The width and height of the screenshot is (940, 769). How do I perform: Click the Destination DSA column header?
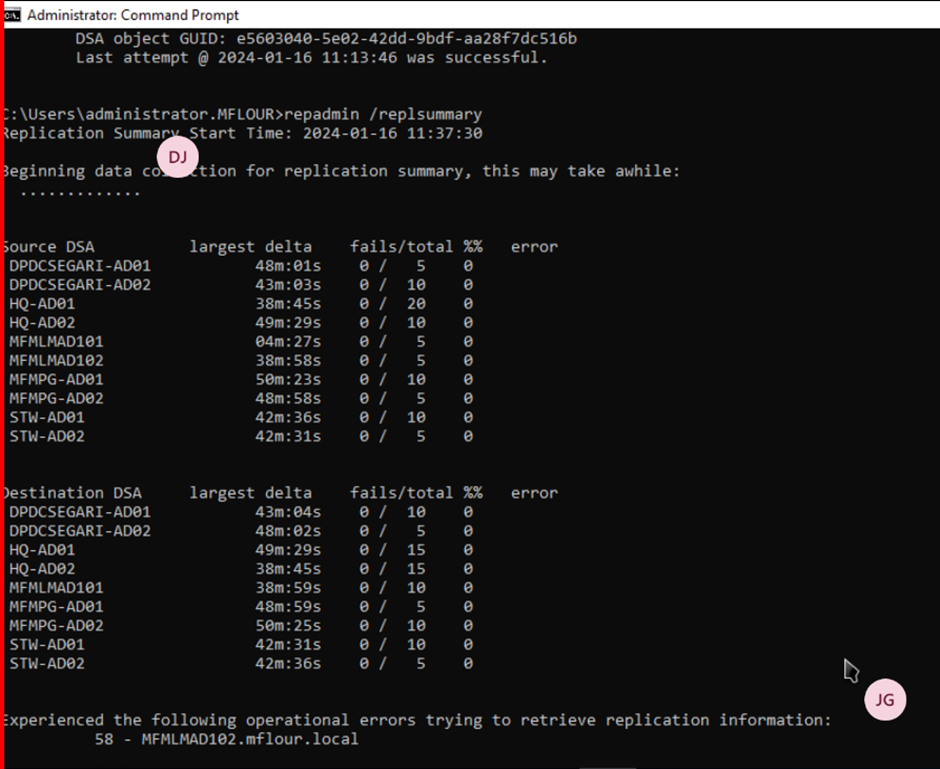pos(72,493)
